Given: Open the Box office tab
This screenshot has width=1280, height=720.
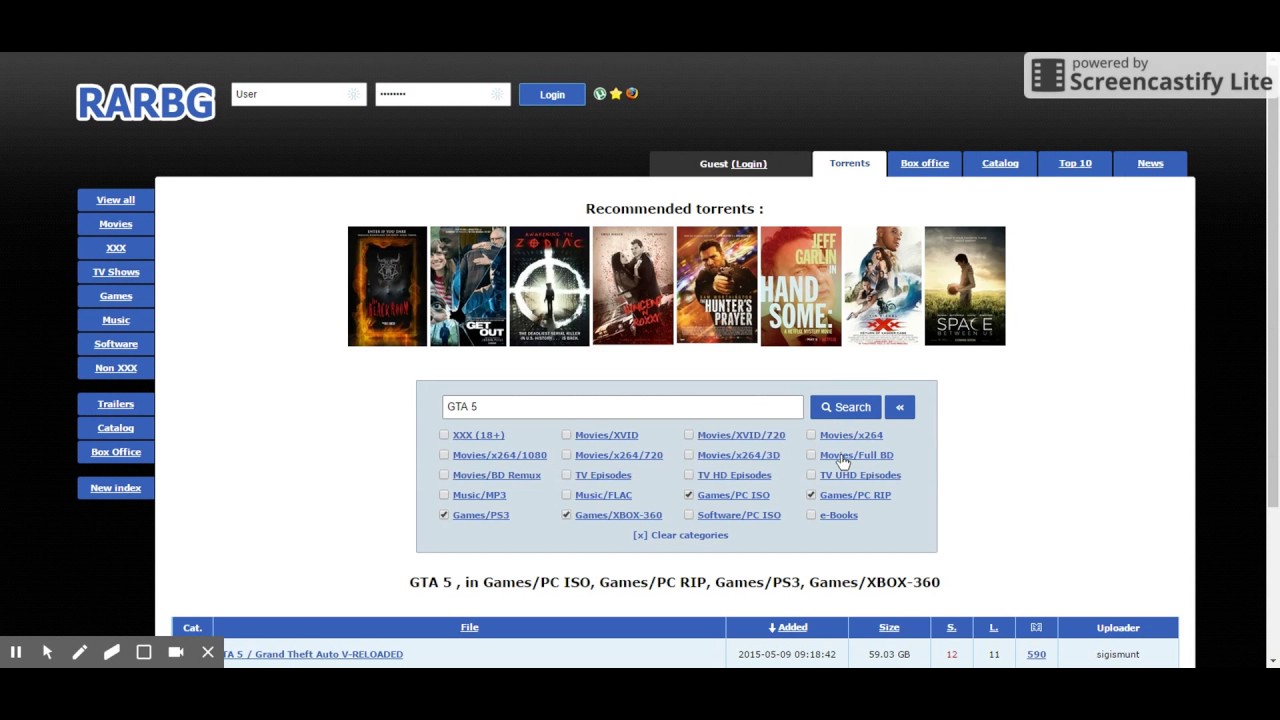Looking at the screenshot, I should click(x=925, y=163).
